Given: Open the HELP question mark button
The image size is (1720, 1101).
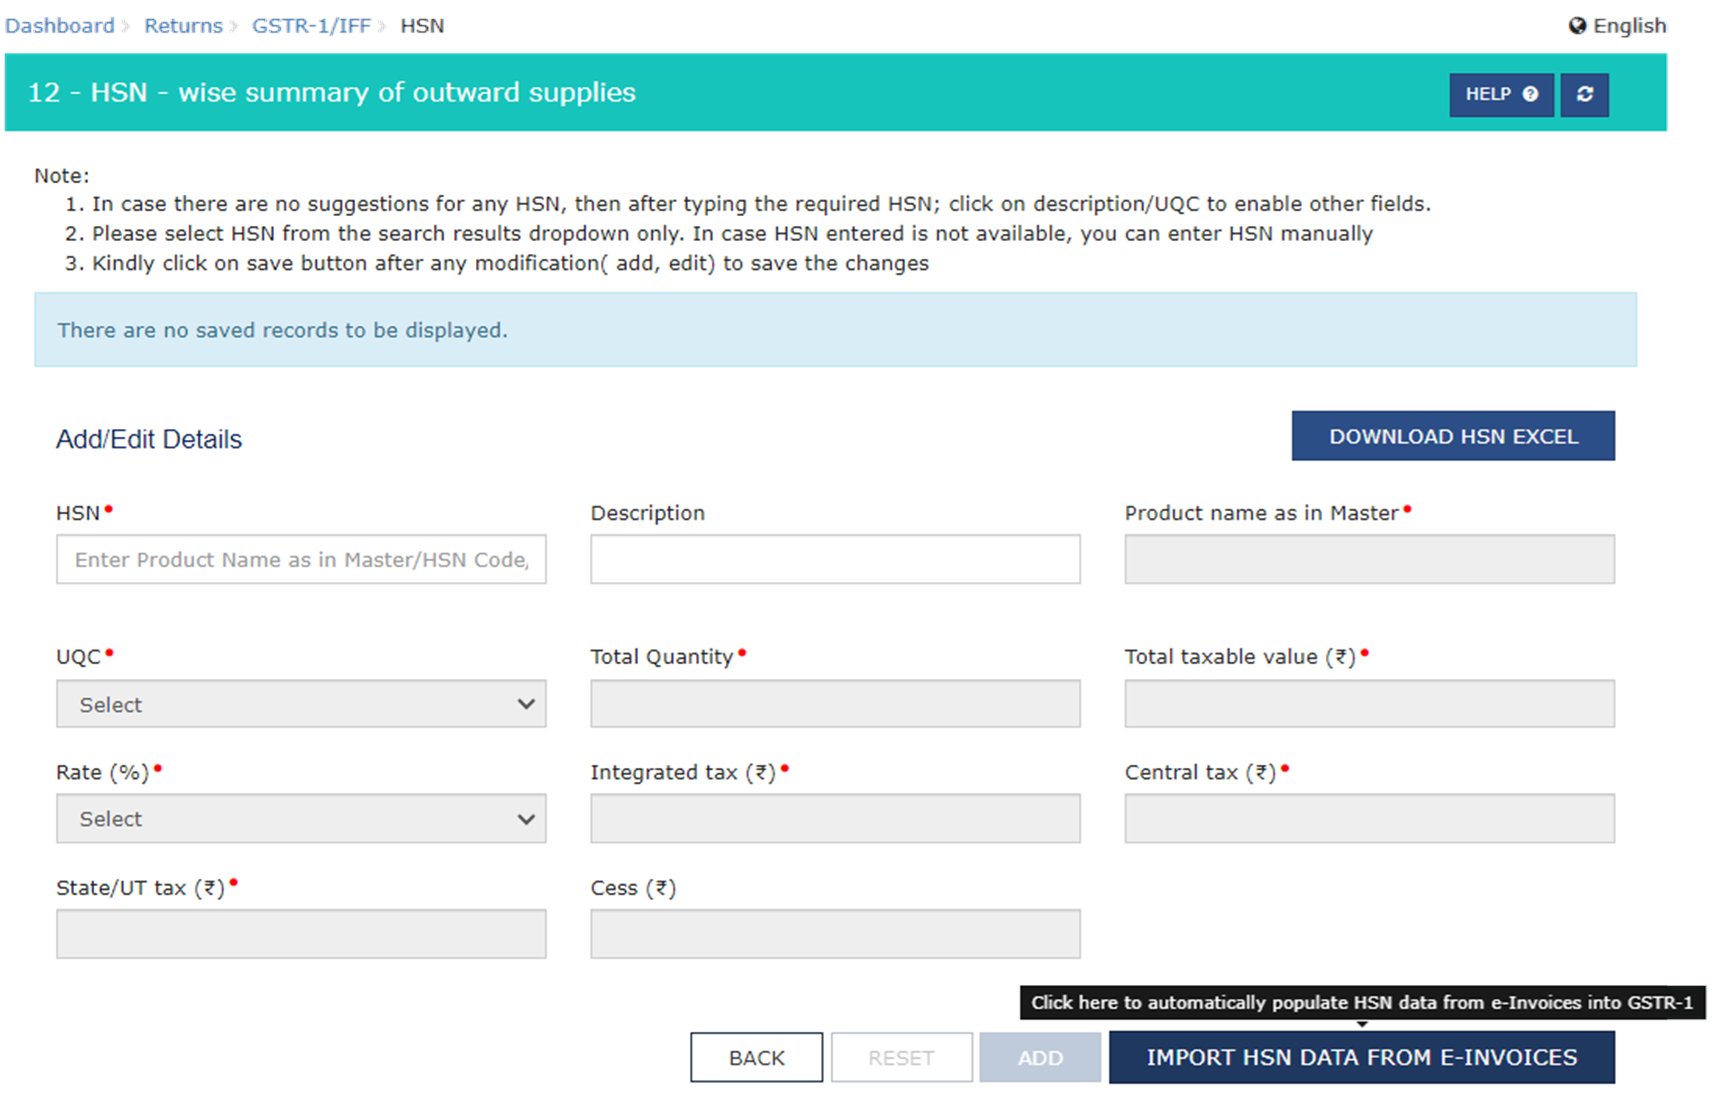Looking at the screenshot, I should coord(1500,94).
